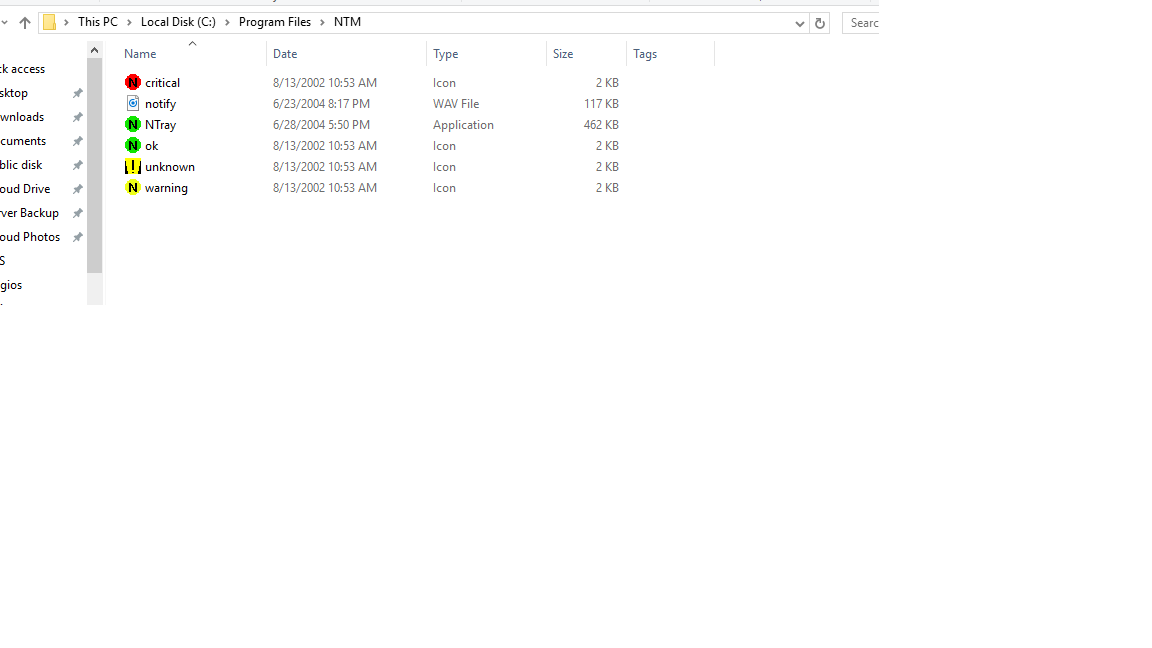Navigate to Program Files breadcrumb
1152x648 pixels.
[x=274, y=22]
